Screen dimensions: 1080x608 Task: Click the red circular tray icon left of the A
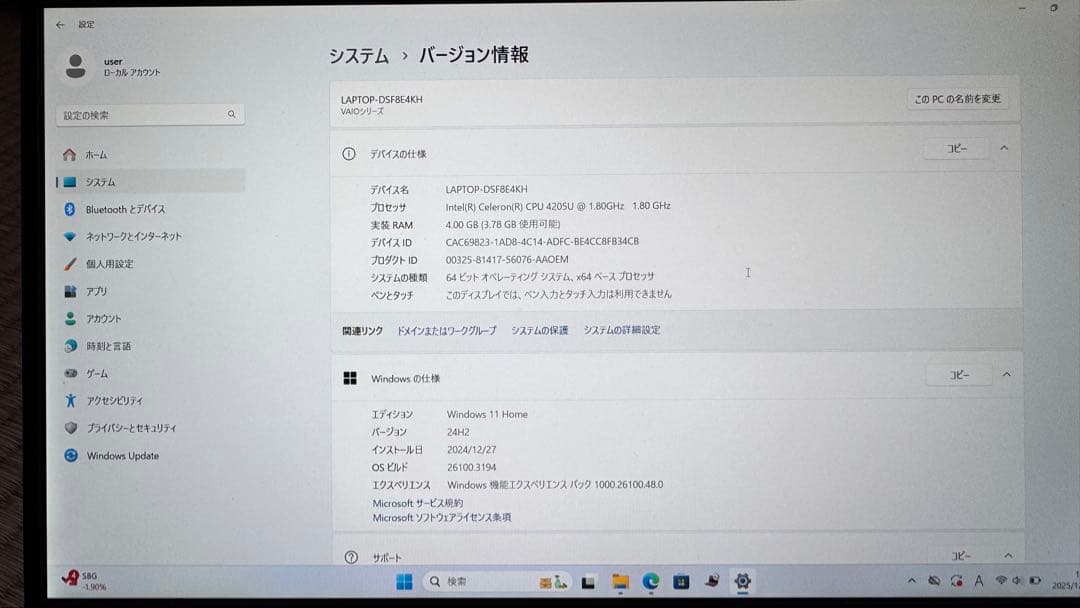tap(957, 581)
